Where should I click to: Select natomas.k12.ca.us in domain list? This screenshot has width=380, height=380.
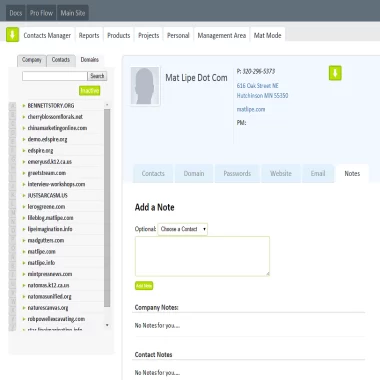point(49,285)
